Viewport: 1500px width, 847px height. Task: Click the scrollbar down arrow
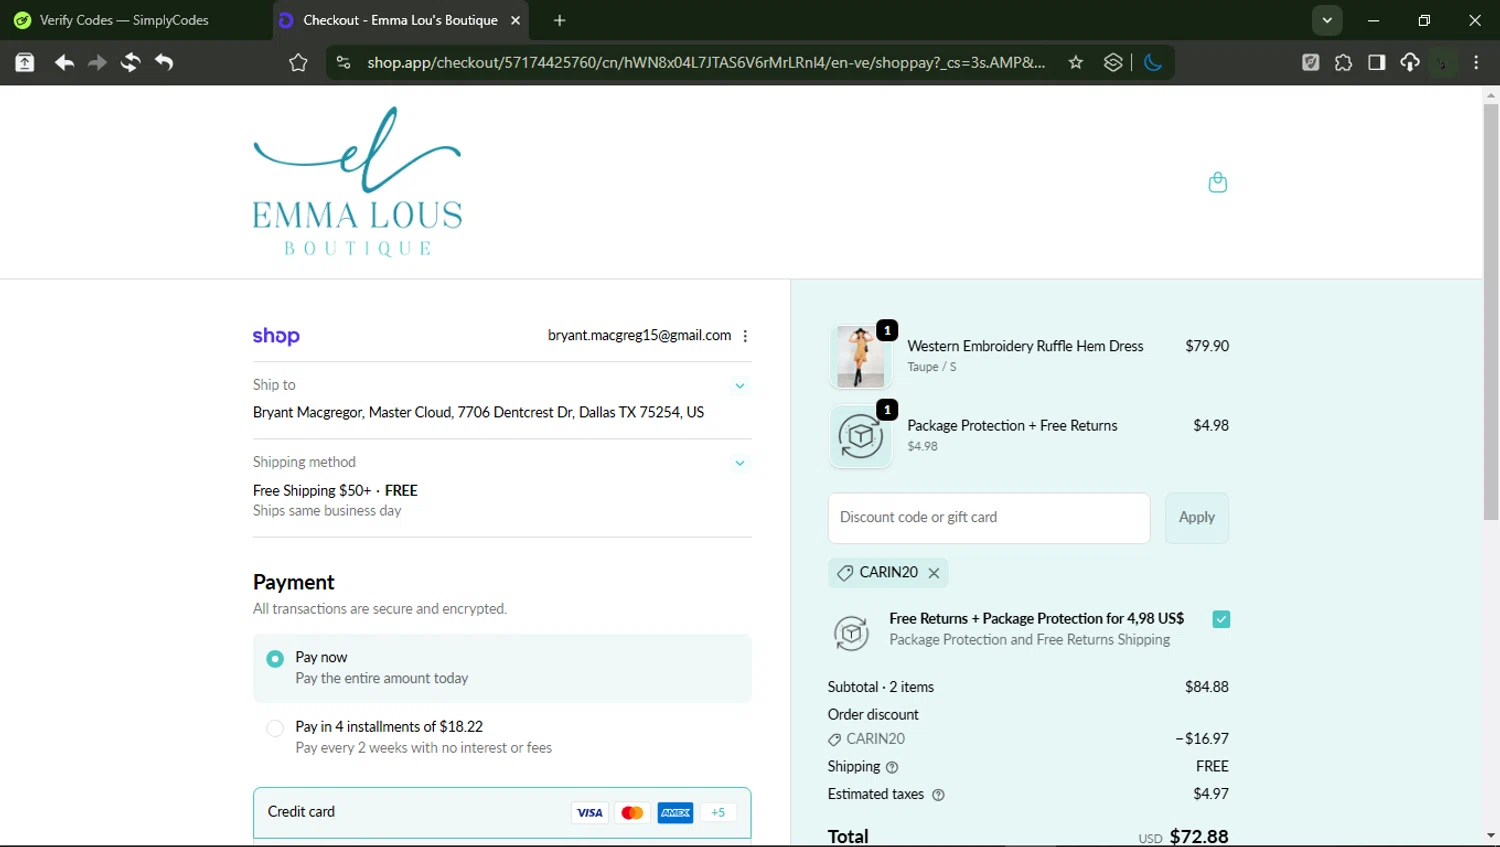(x=1491, y=835)
